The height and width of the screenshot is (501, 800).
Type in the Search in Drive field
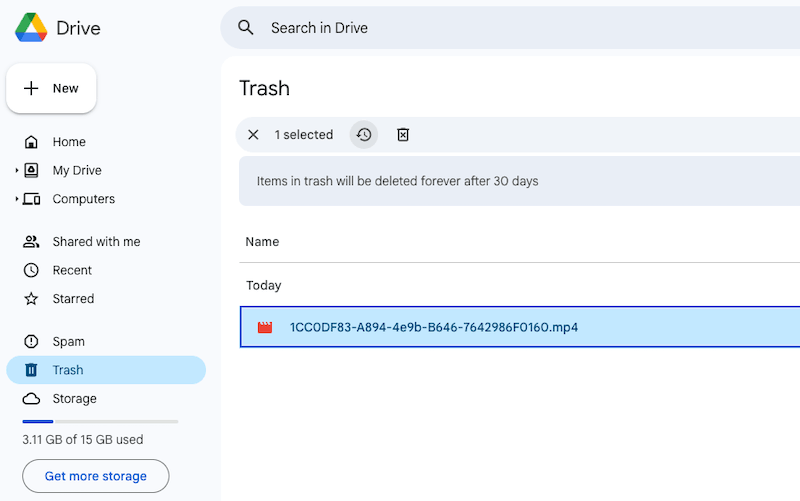500,28
